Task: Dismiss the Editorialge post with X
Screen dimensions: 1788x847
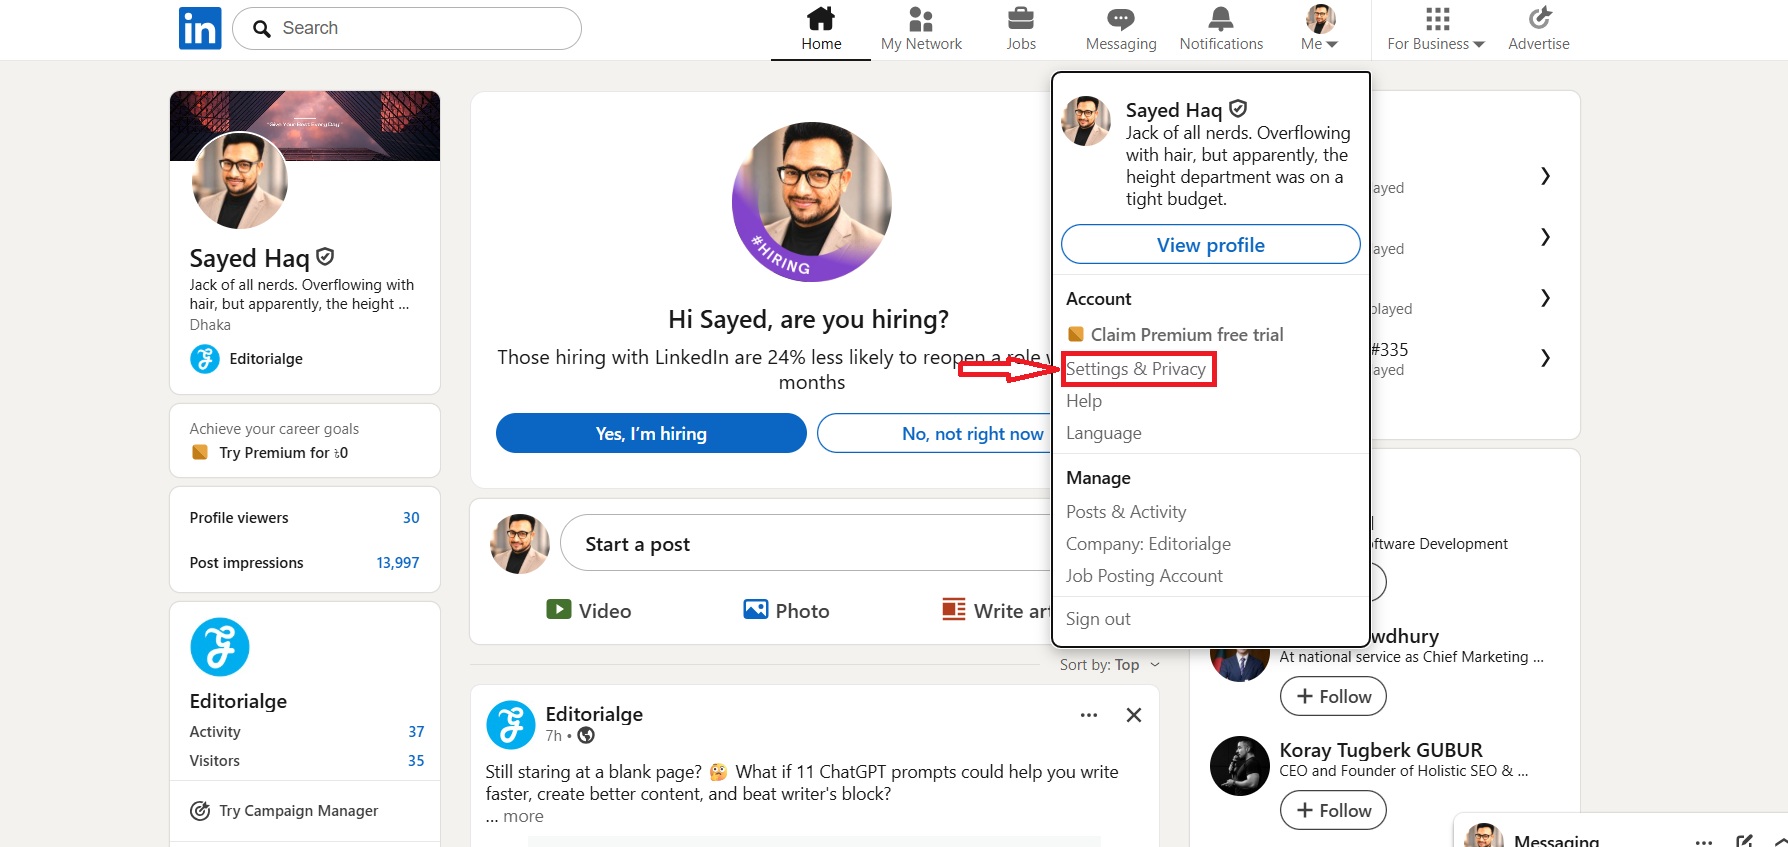Action: [x=1134, y=715]
